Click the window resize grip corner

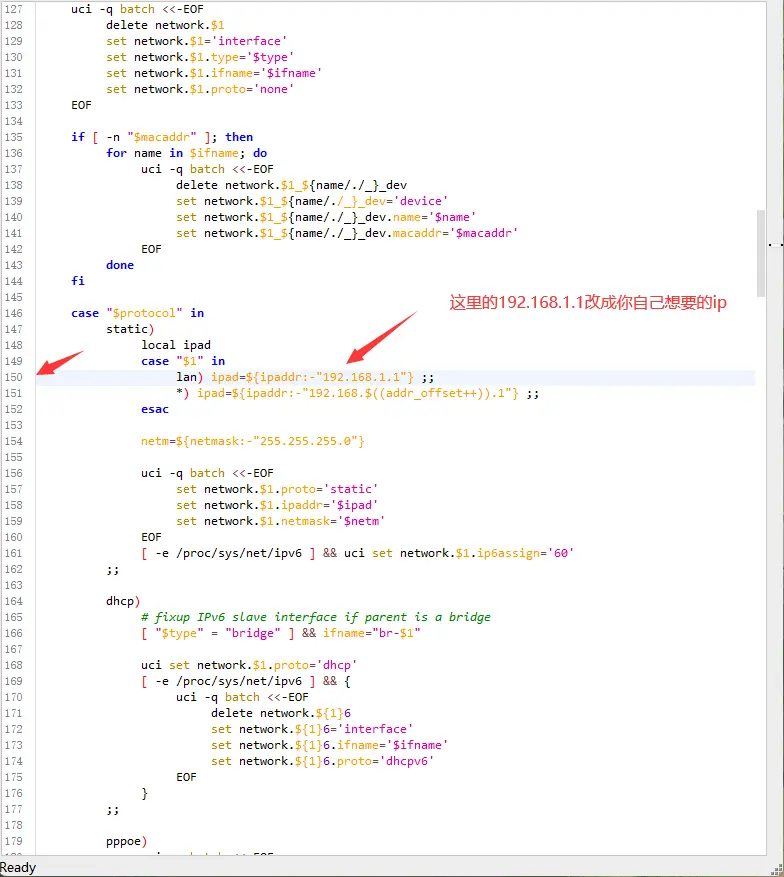tap(777, 870)
